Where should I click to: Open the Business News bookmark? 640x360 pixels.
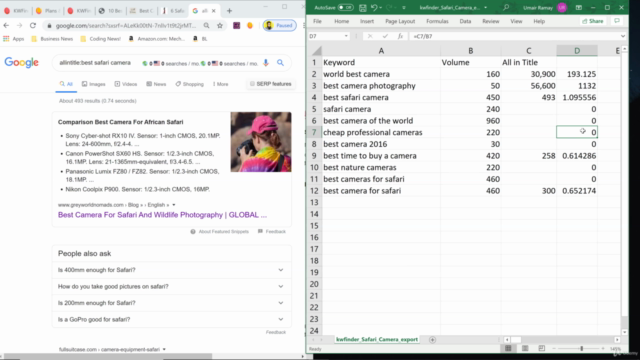(x=52, y=39)
